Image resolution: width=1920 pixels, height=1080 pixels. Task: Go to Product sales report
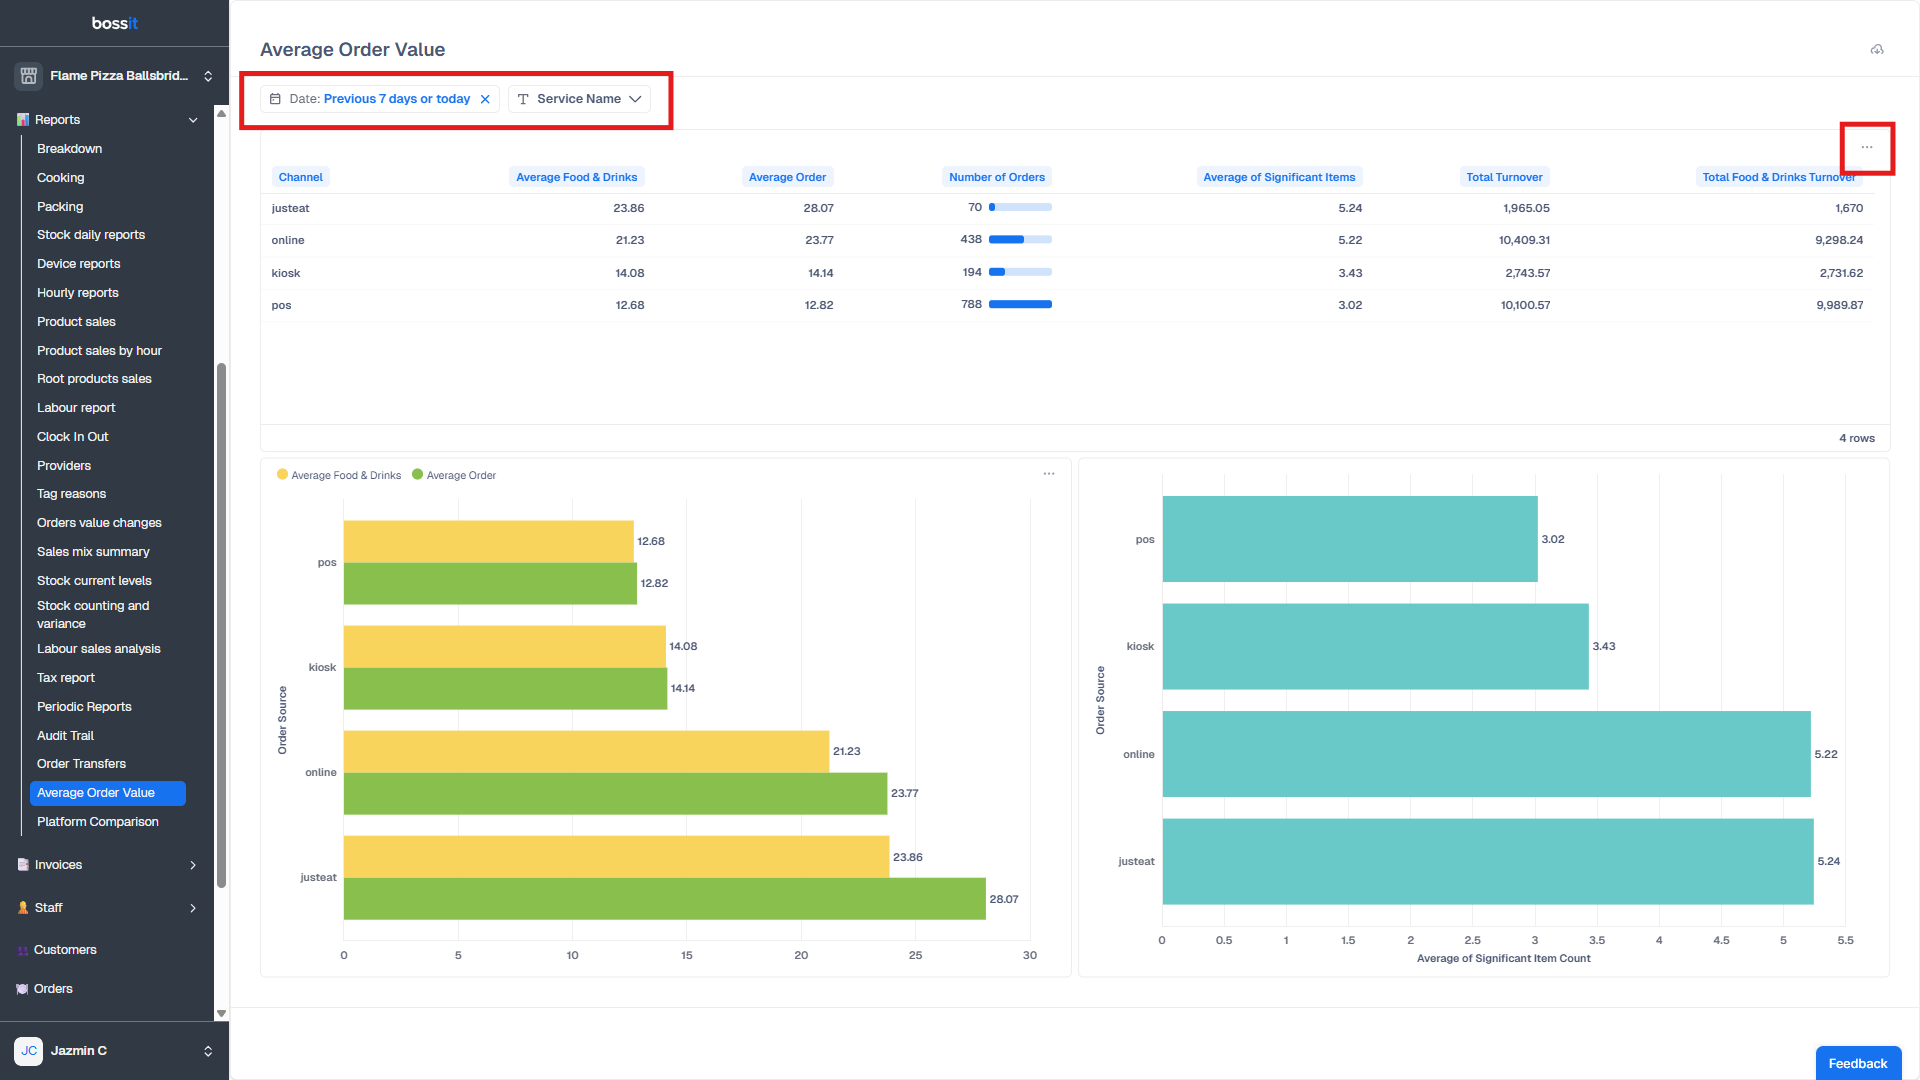pos(76,322)
